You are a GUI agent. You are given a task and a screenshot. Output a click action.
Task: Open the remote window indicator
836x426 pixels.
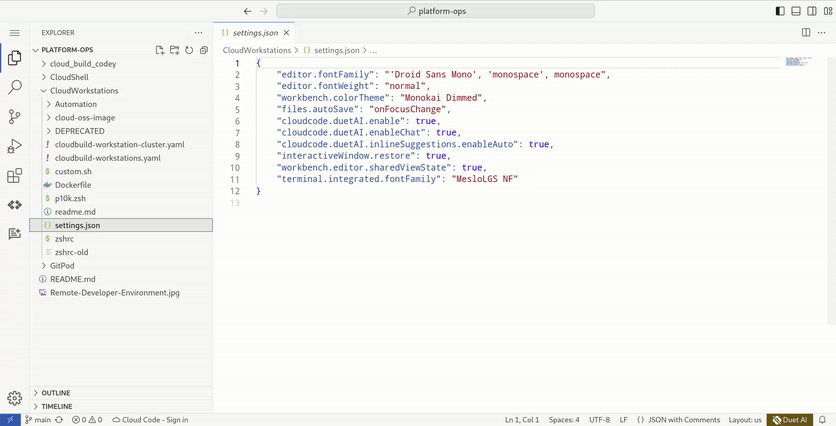(x=10, y=420)
